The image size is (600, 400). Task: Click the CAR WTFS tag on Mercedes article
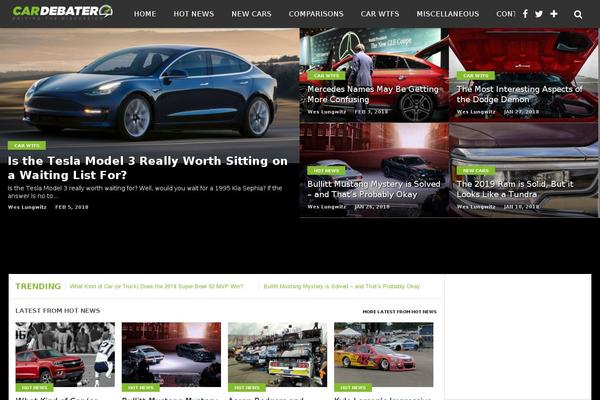click(x=326, y=75)
